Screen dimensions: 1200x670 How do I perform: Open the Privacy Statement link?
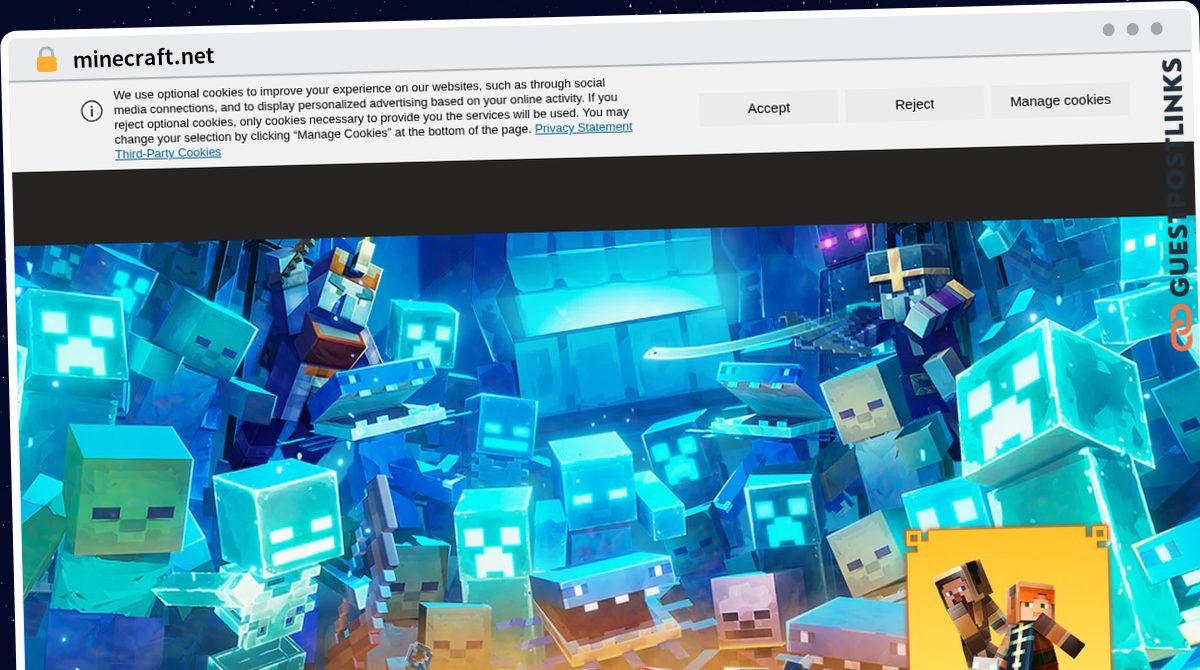pos(584,127)
